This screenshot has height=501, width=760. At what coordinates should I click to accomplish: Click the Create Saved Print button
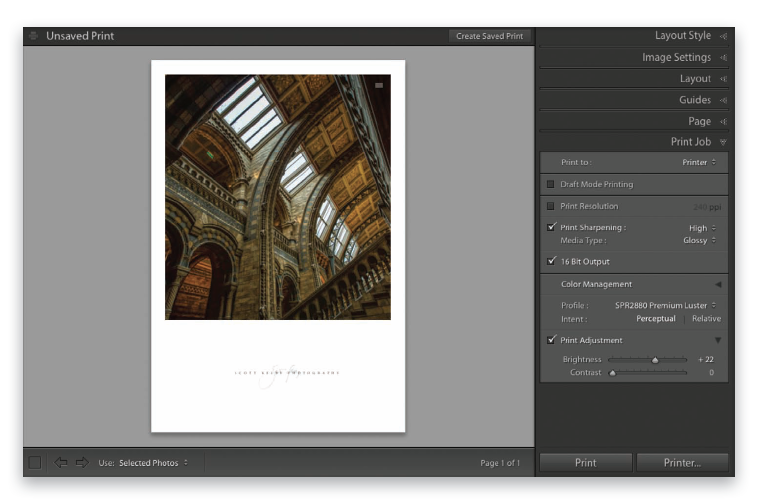click(x=489, y=36)
